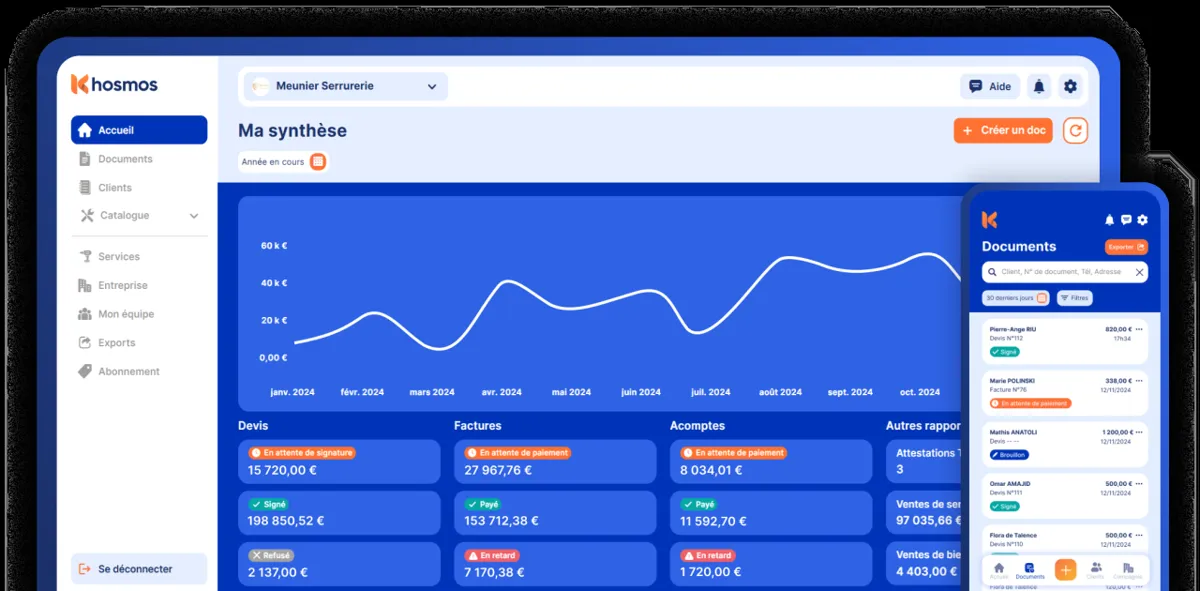This screenshot has height=591, width=1200.
Task: Open Meunier Serrurerie company dropdown
Action: click(x=344, y=86)
